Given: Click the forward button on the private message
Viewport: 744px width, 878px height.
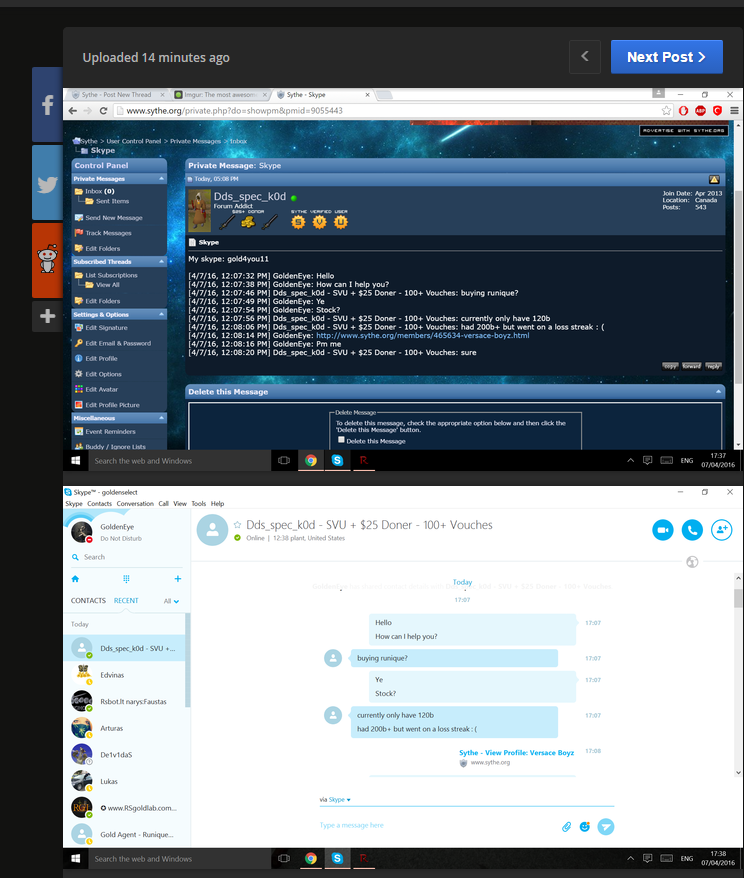Looking at the screenshot, I should [692, 366].
